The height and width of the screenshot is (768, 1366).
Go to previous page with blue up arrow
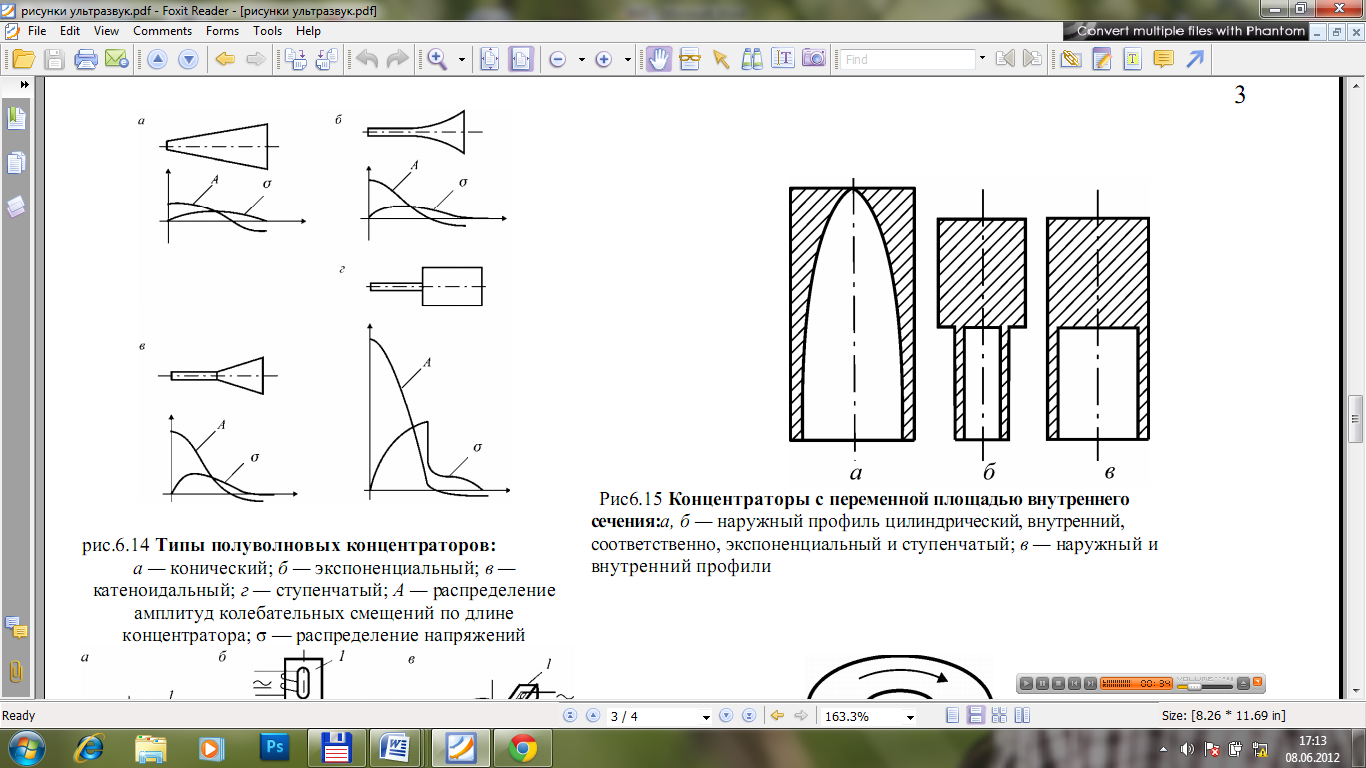157,59
